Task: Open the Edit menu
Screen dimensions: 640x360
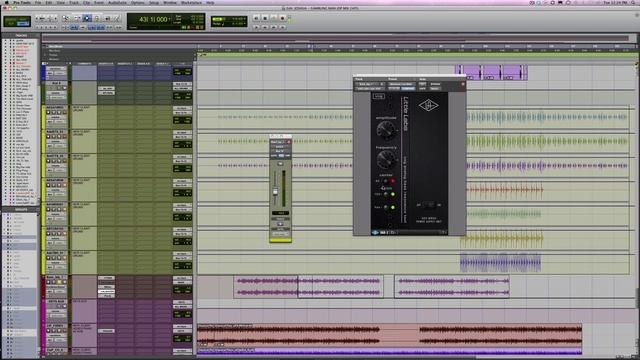Action: click(49, 2)
